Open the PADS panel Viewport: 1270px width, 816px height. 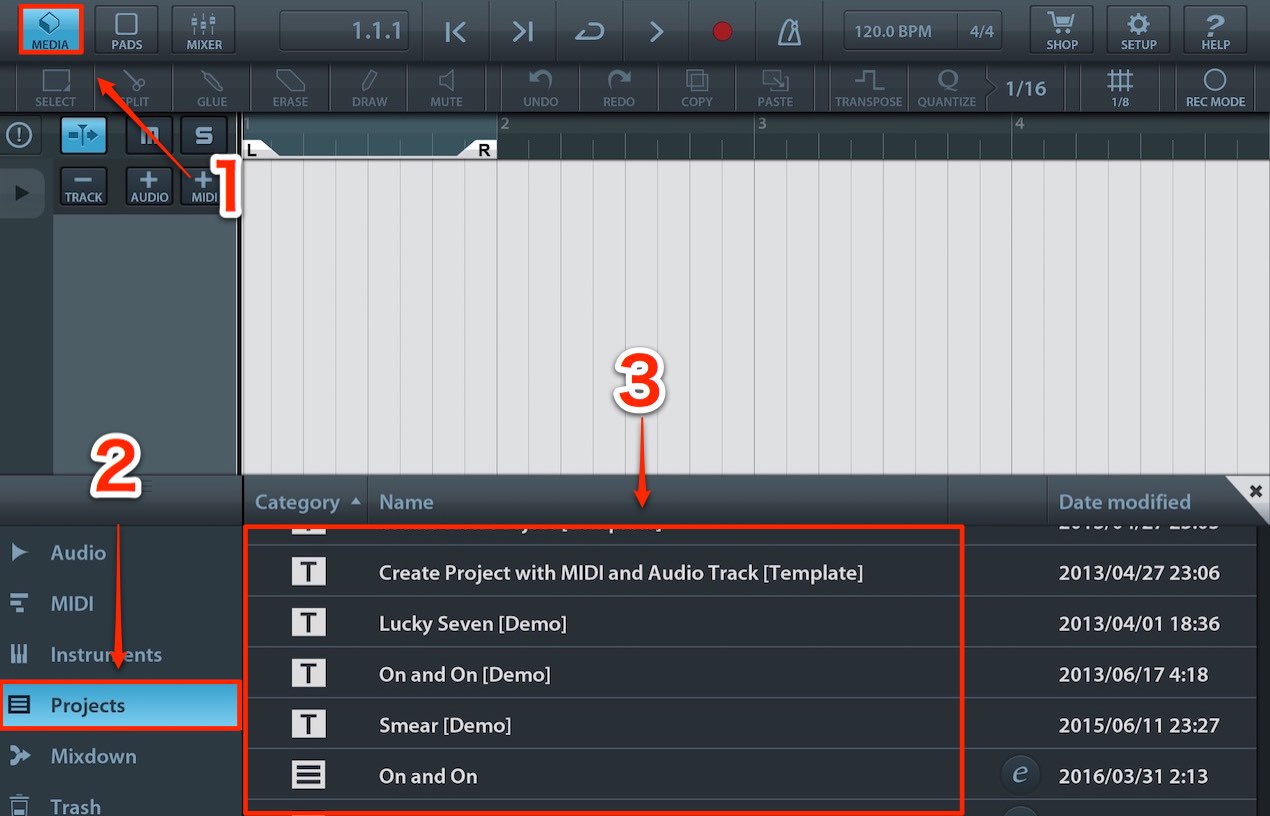pos(126,29)
